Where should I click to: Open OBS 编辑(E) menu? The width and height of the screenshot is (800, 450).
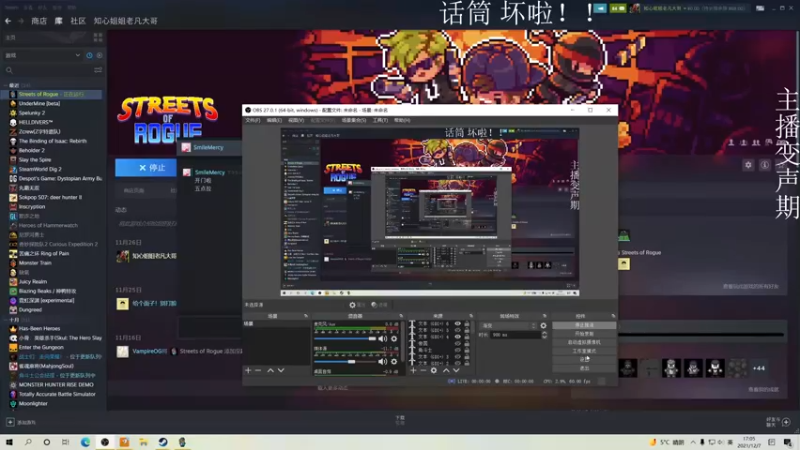[x=274, y=120]
